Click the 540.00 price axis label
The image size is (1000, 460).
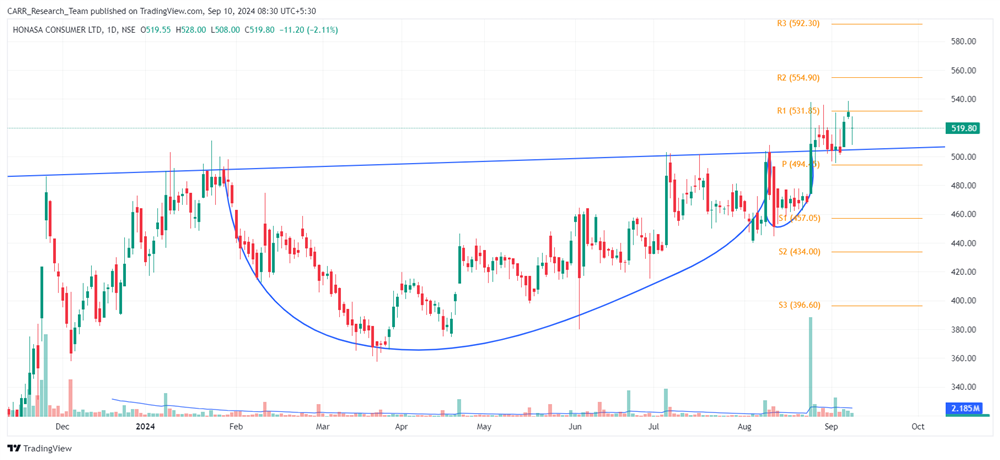[x=965, y=100]
